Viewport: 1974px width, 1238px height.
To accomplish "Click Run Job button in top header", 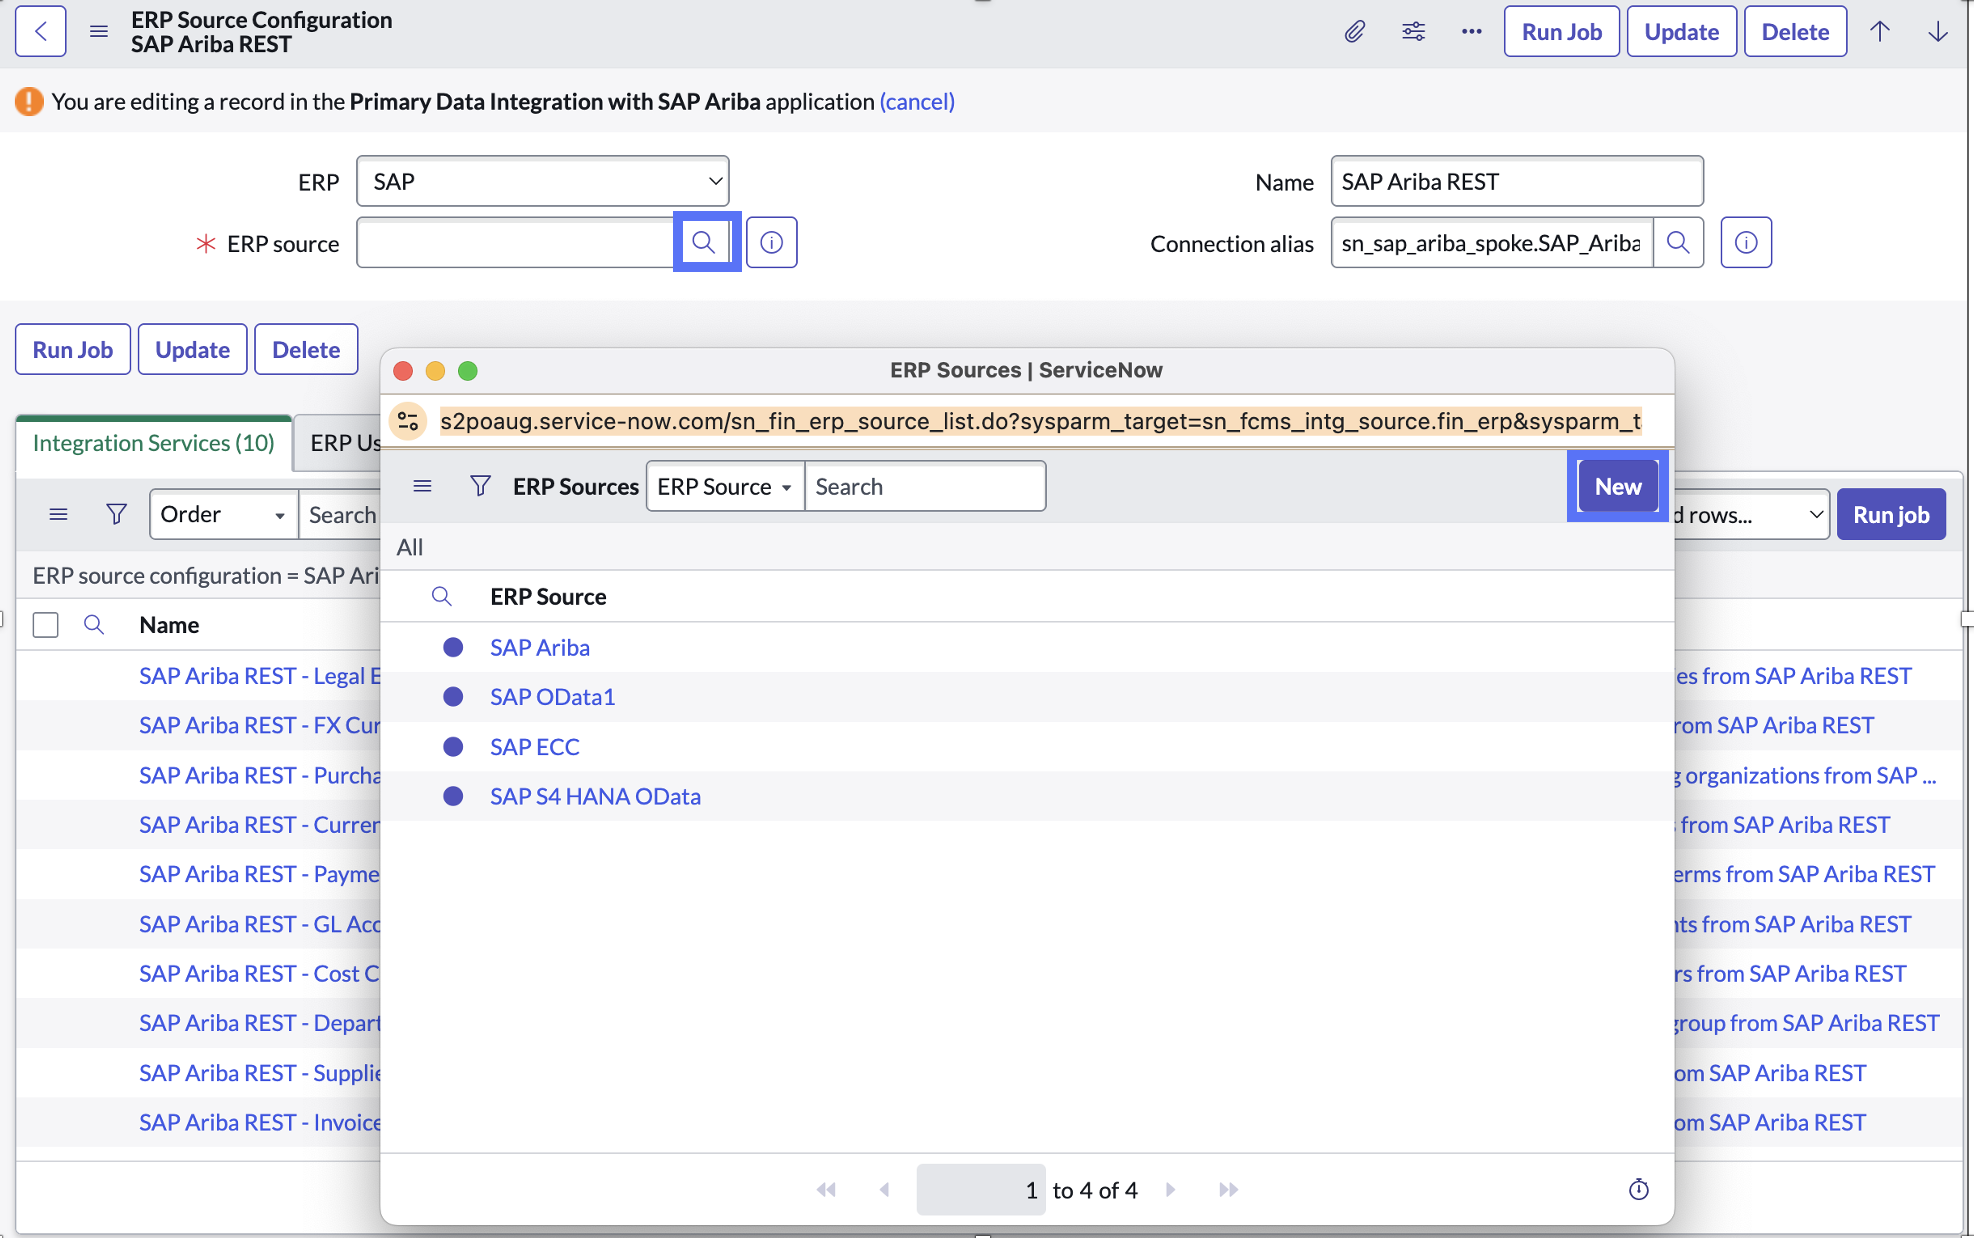I will click(x=1561, y=31).
